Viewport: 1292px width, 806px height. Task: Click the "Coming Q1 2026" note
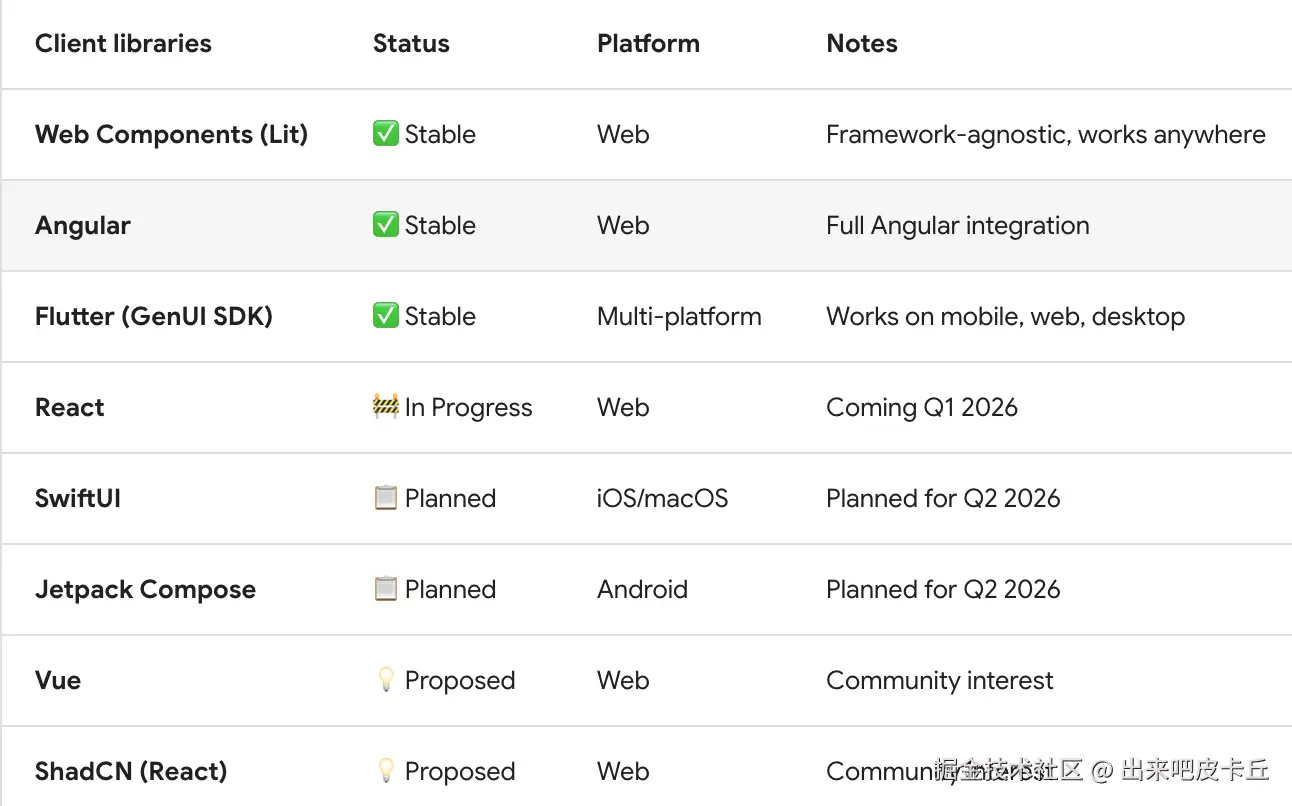point(922,407)
